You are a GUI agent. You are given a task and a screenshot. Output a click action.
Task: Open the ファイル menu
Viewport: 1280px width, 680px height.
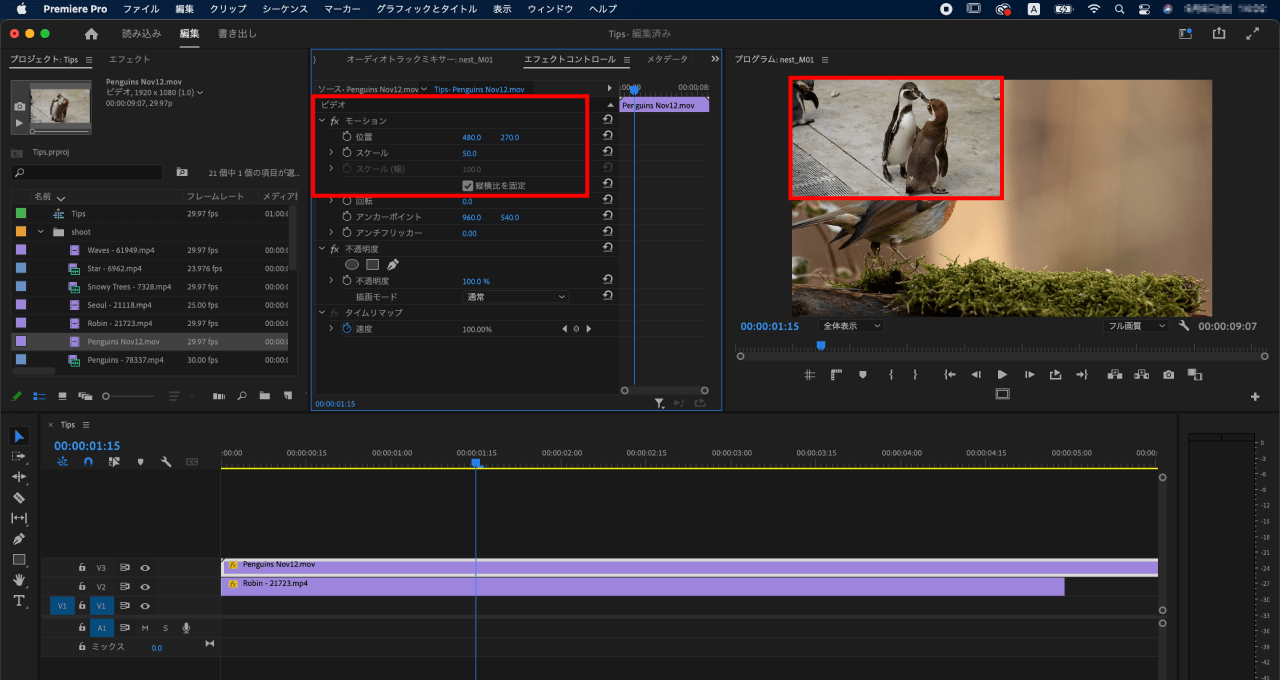tap(141, 9)
